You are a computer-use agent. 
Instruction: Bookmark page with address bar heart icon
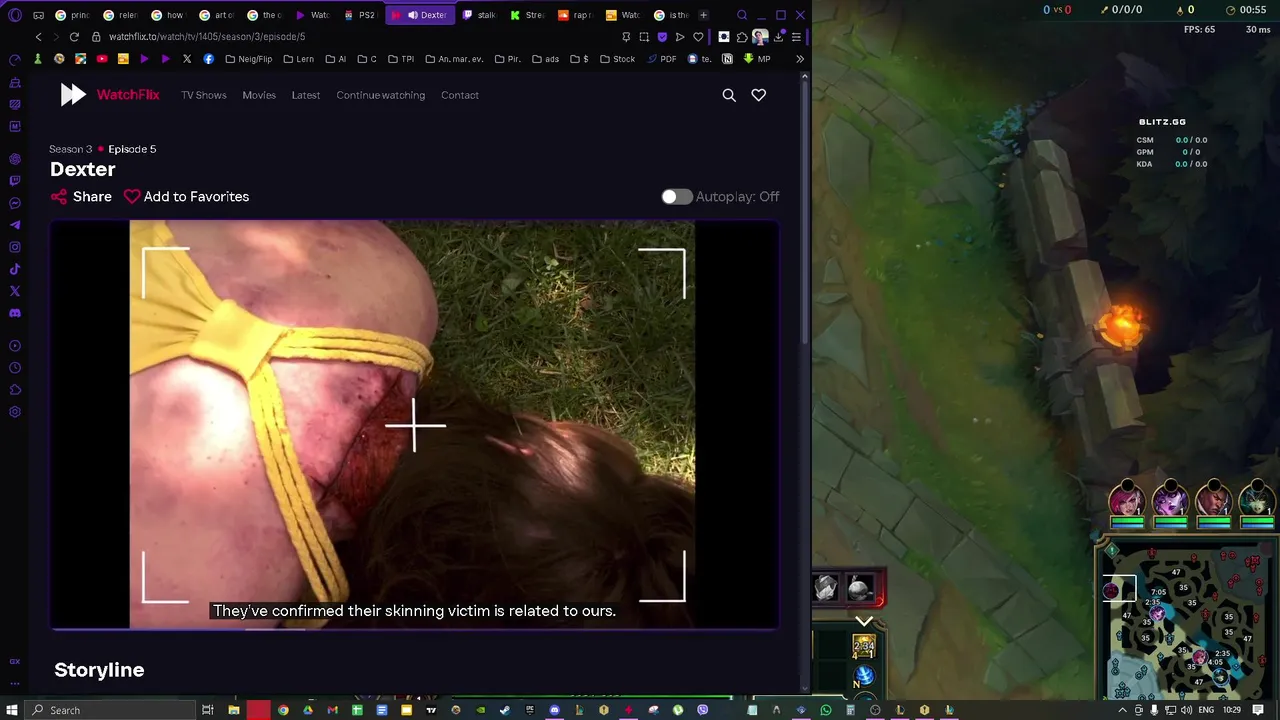pos(698,37)
